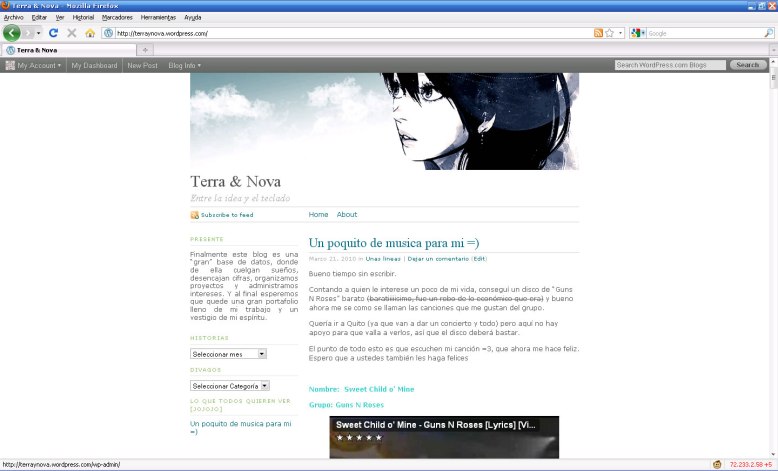Image resolution: width=778 pixels, height=471 pixels.
Task: Click the search magnifier icon
Action: (768, 33)
